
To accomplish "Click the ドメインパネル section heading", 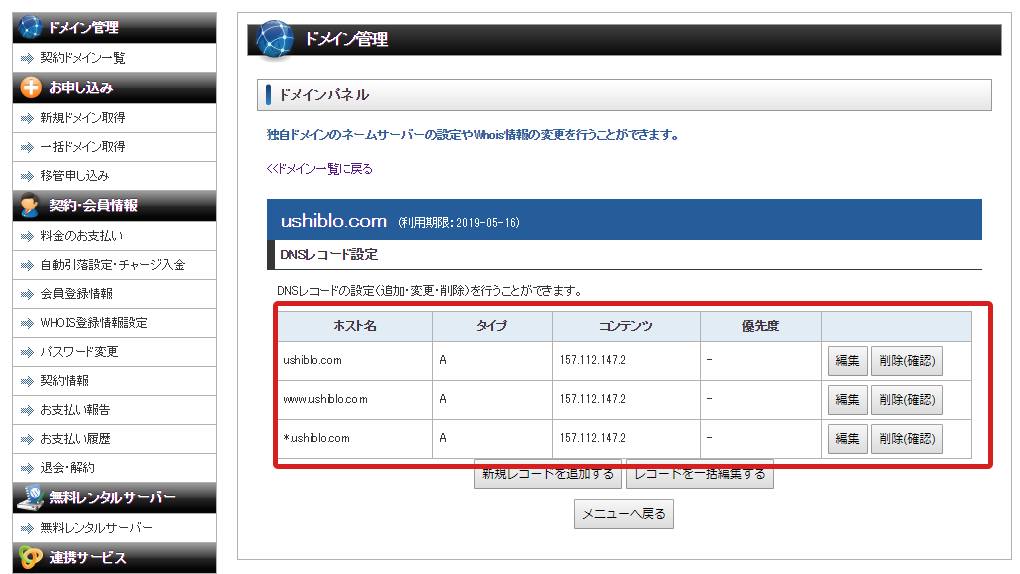I will click(x=324, y=95).
